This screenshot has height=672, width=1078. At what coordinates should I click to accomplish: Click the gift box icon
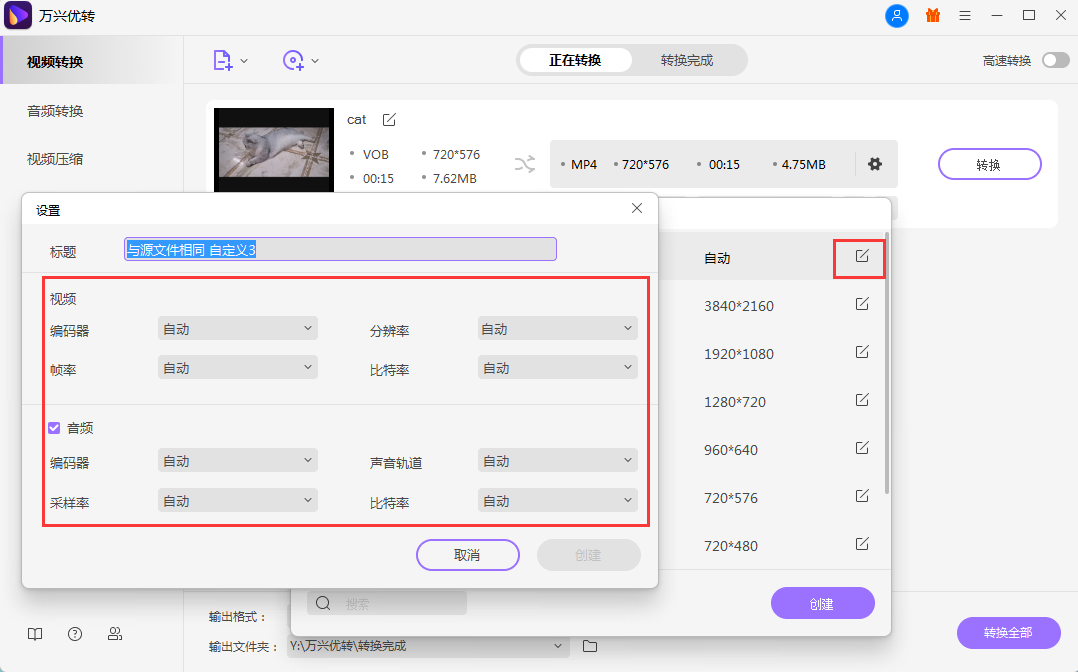click(932, 16)
